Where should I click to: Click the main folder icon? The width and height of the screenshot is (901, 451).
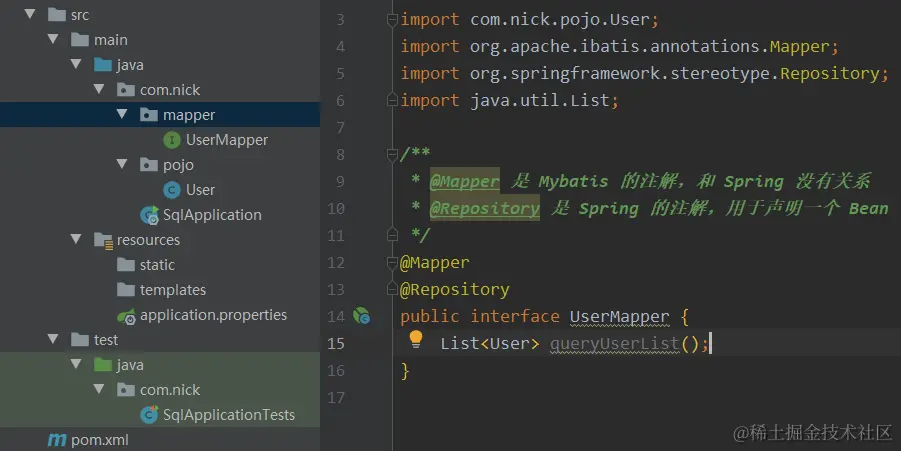tap(80, 39)
